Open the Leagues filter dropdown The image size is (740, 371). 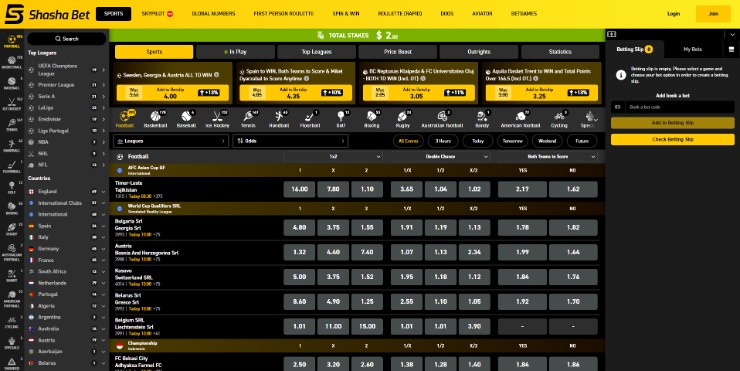tap(171, 141)
